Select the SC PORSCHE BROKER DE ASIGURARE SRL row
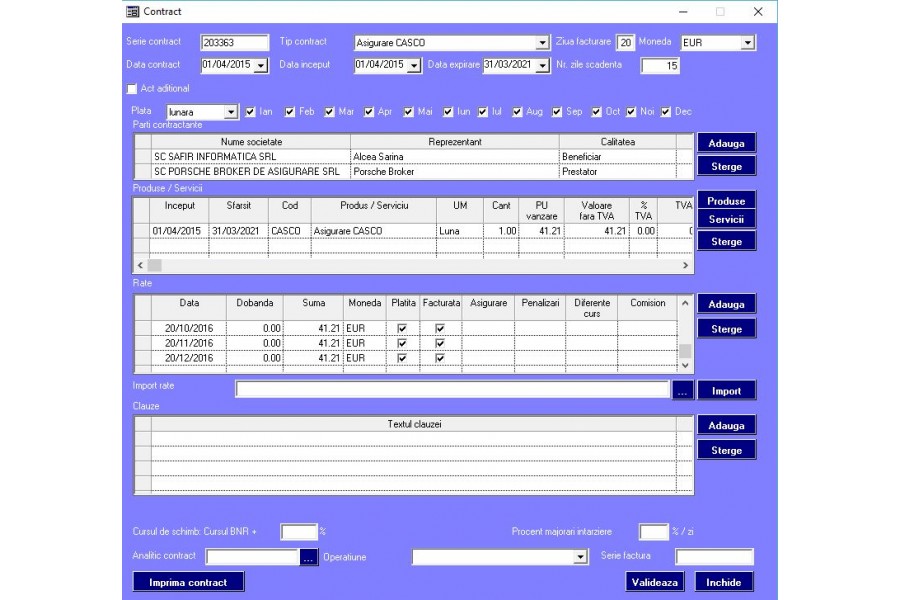Image resolution: width=900 pixels, height=600 pixels. (x=414, y=171)
